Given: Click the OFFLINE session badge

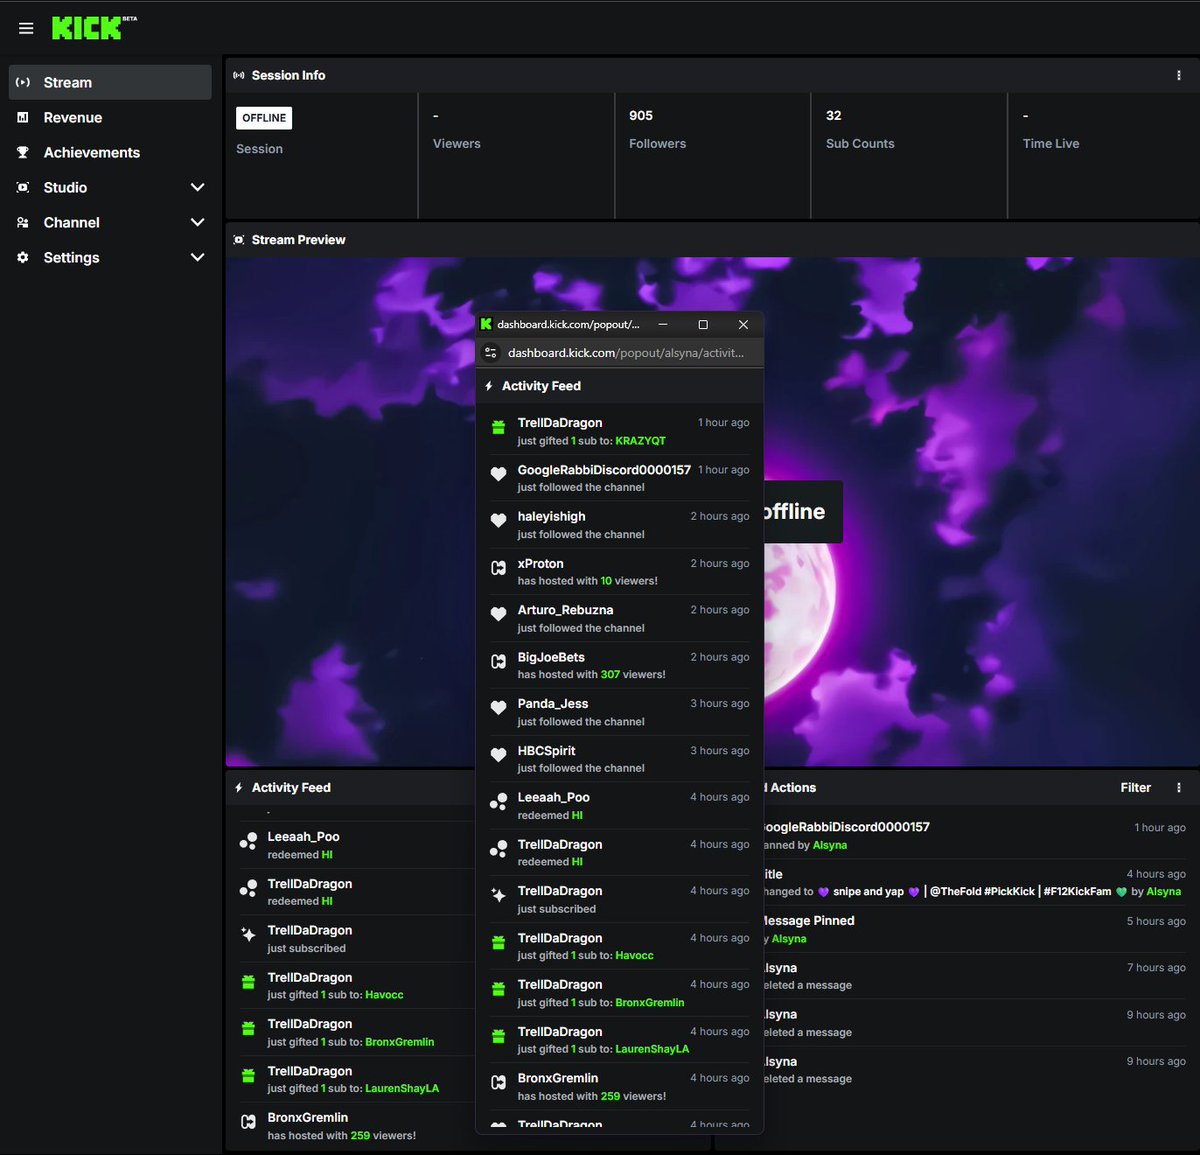Looking at the screenshot, I should [x=264, y=118].
